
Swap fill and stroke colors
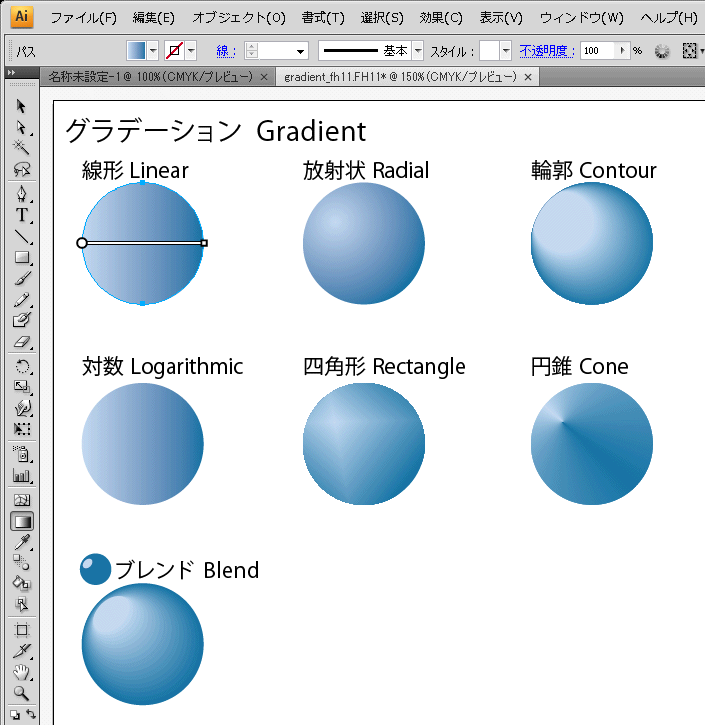pyautogui.click(x=31, y=714)
